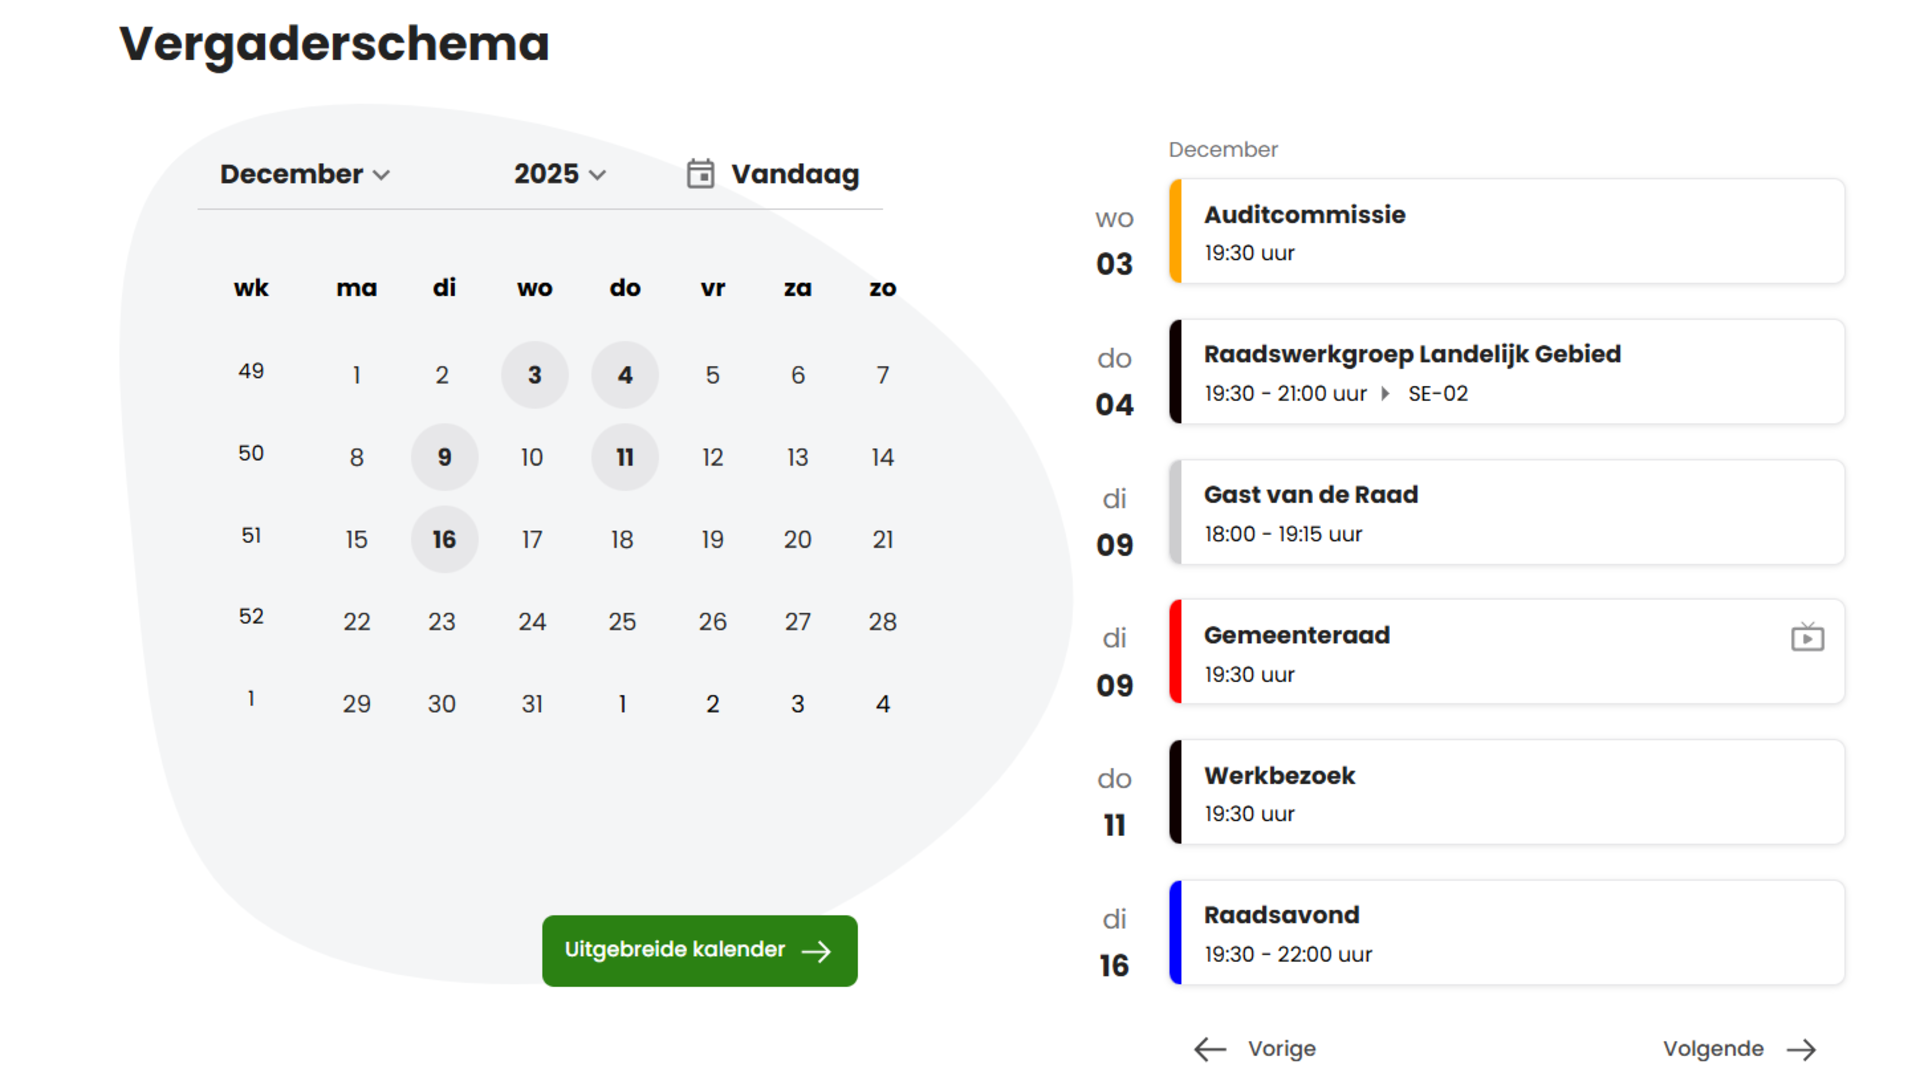Click the left arrow next to Vorige
The height and width of the screenshot is (1080, 1920).
click(1209, 1049)
